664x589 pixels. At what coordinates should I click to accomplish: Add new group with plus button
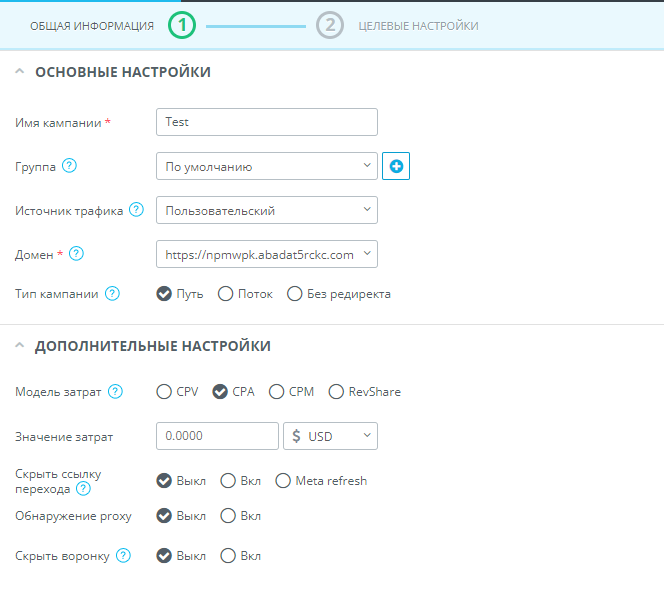(x=396, y=167)
